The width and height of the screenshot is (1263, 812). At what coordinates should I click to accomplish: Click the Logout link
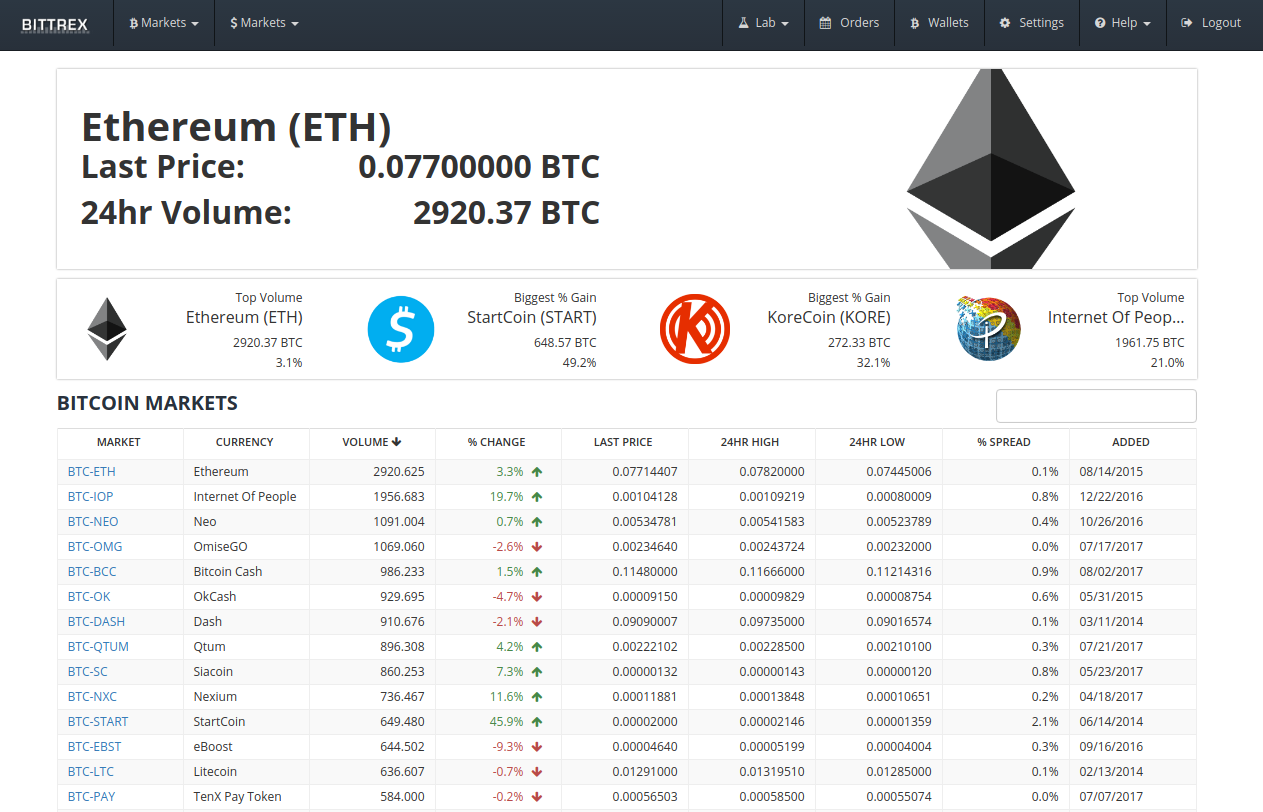(1211, 23)
